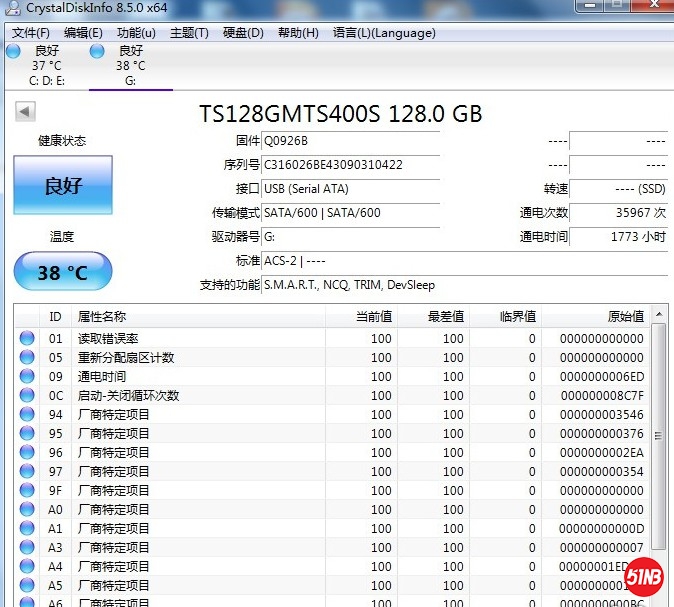Screen dimensions: 674x607
Task: Click status orb for ID 01 read error rate
Action: point(27,339)
